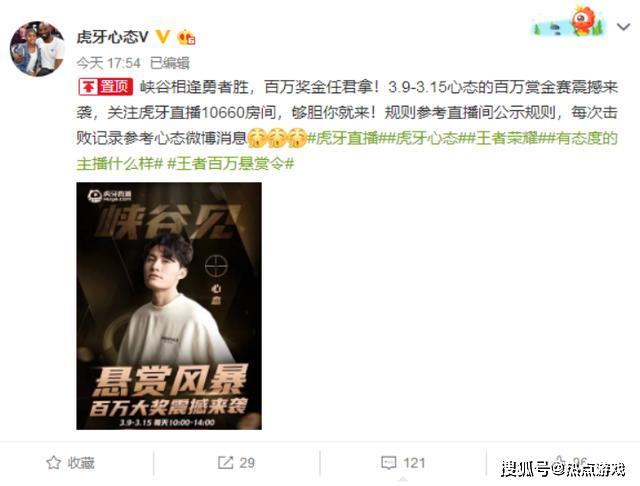Toggle 收藏 favorite star for this post

(x=71, y=463)
